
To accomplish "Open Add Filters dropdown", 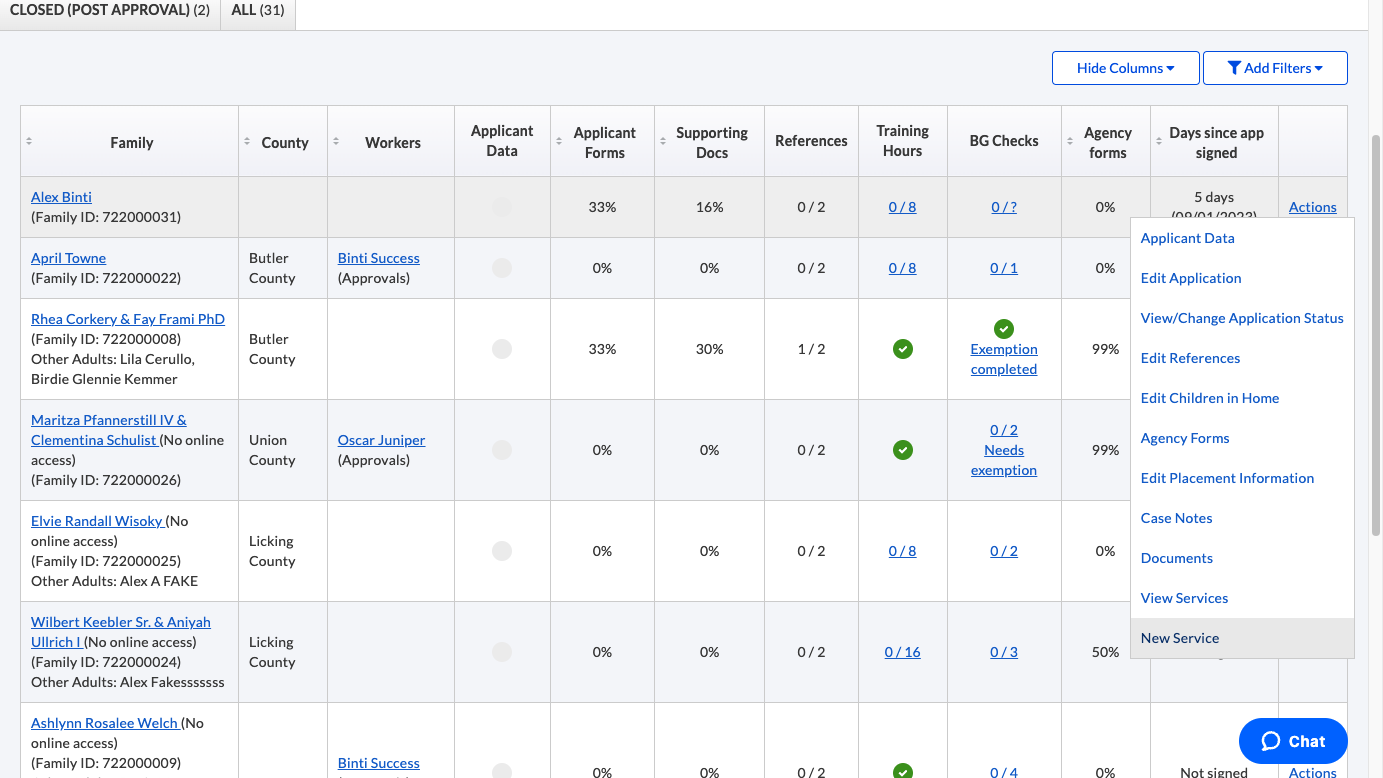I will (1275, 68).
